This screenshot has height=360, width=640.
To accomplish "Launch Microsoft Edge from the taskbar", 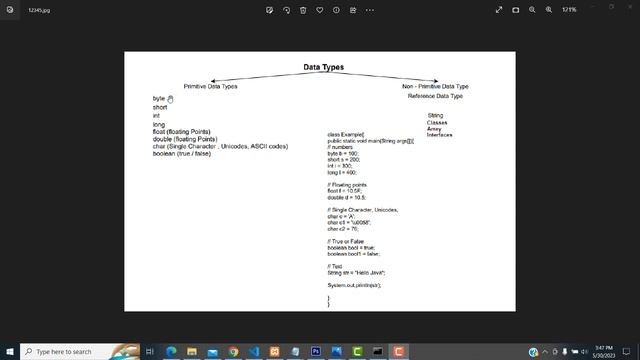I will tap(171, 351).
